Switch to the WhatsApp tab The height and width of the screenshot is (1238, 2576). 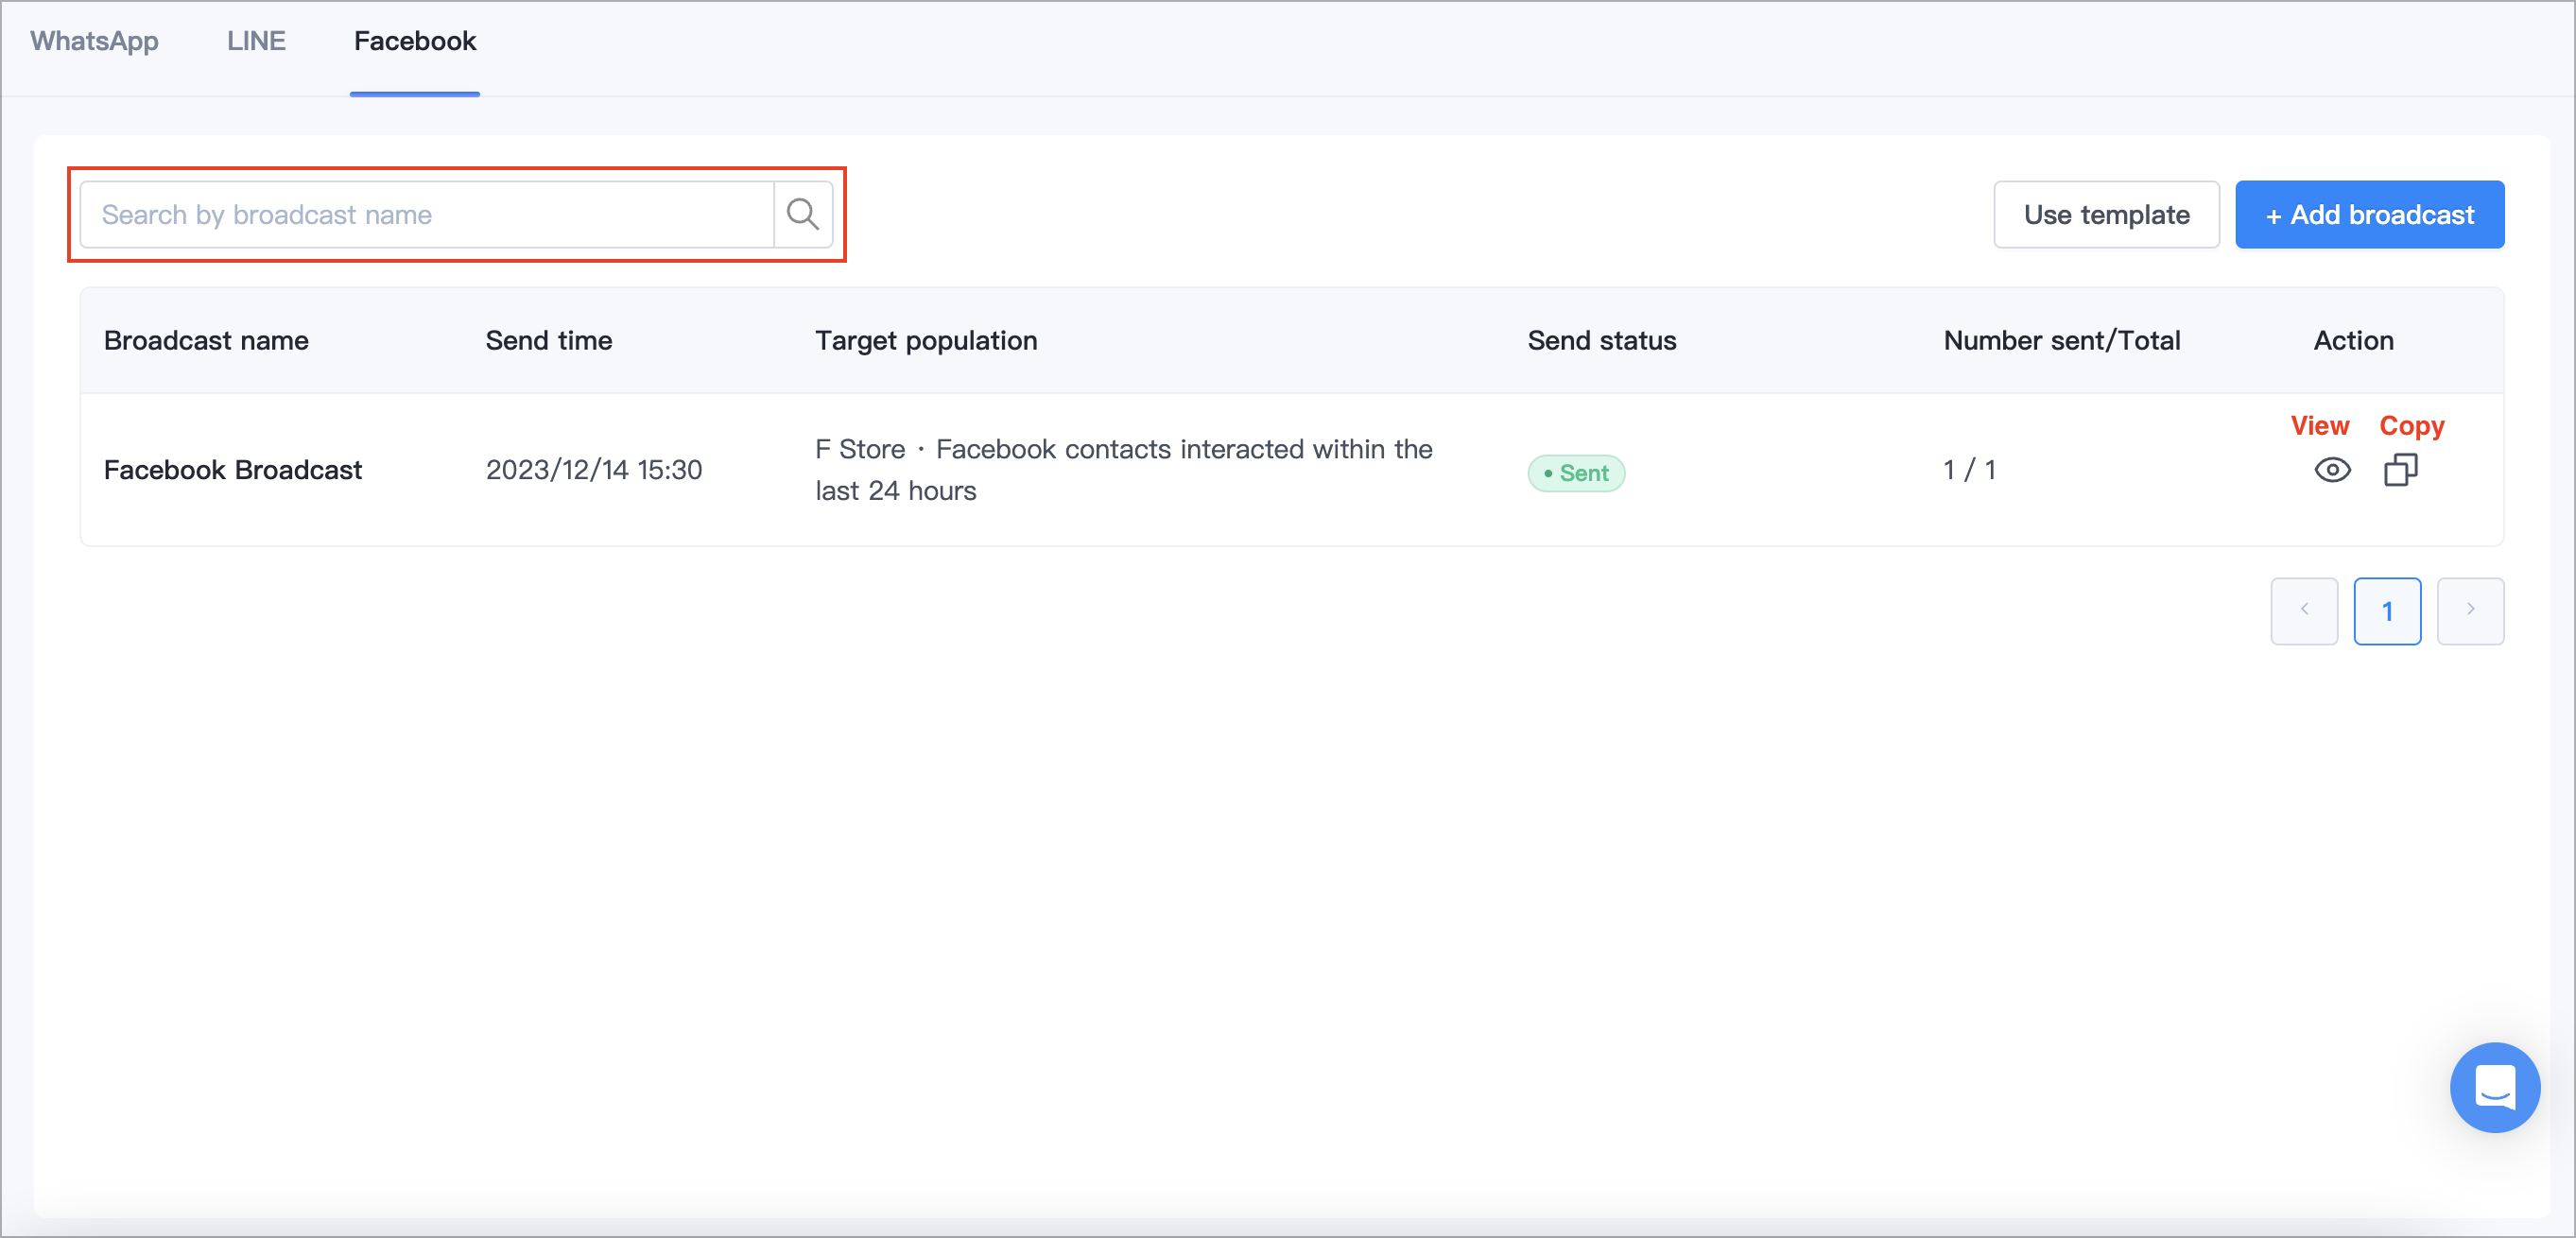tap(94, 41)
